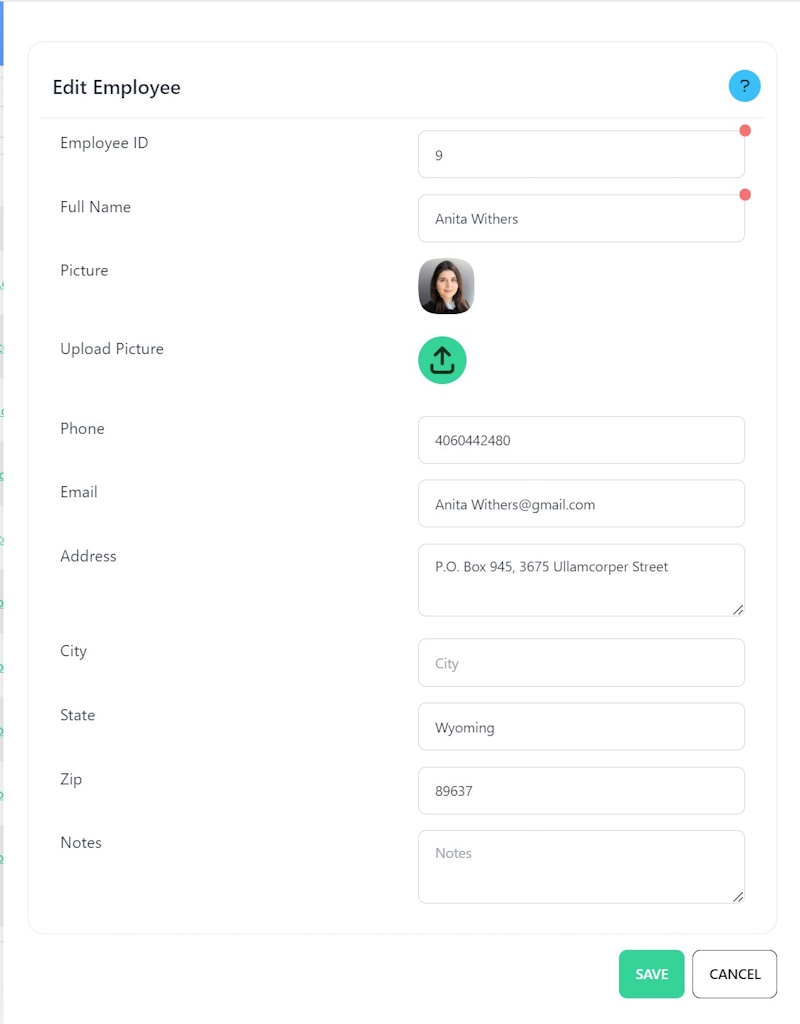This screenshot has height=1024, width=800.
Task: Select the State field containing Wyoming
Action: pos(581,727)
